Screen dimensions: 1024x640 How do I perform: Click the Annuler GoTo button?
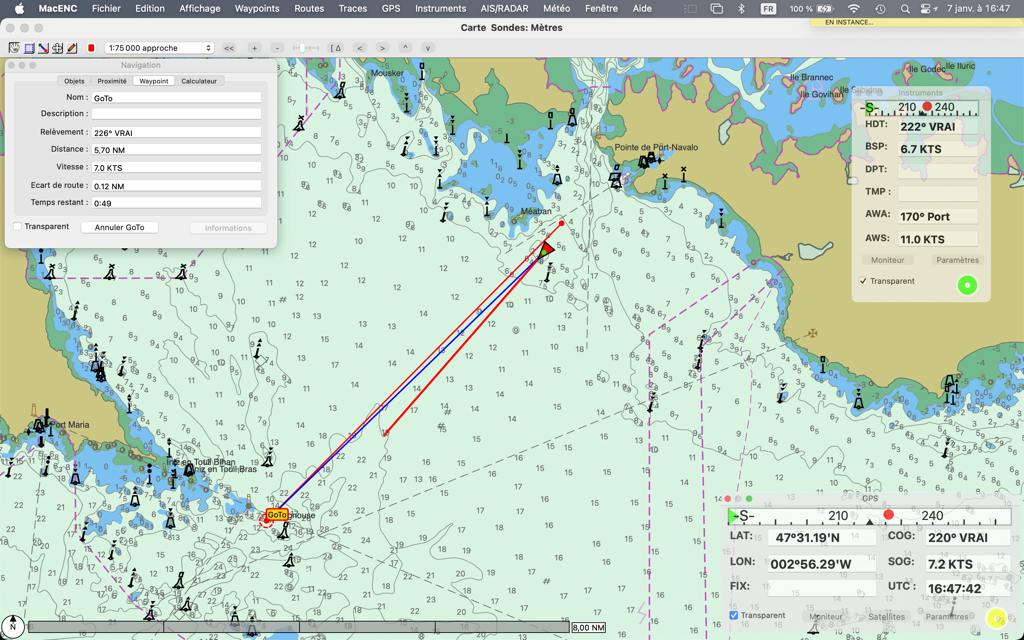tap(119, 228)
